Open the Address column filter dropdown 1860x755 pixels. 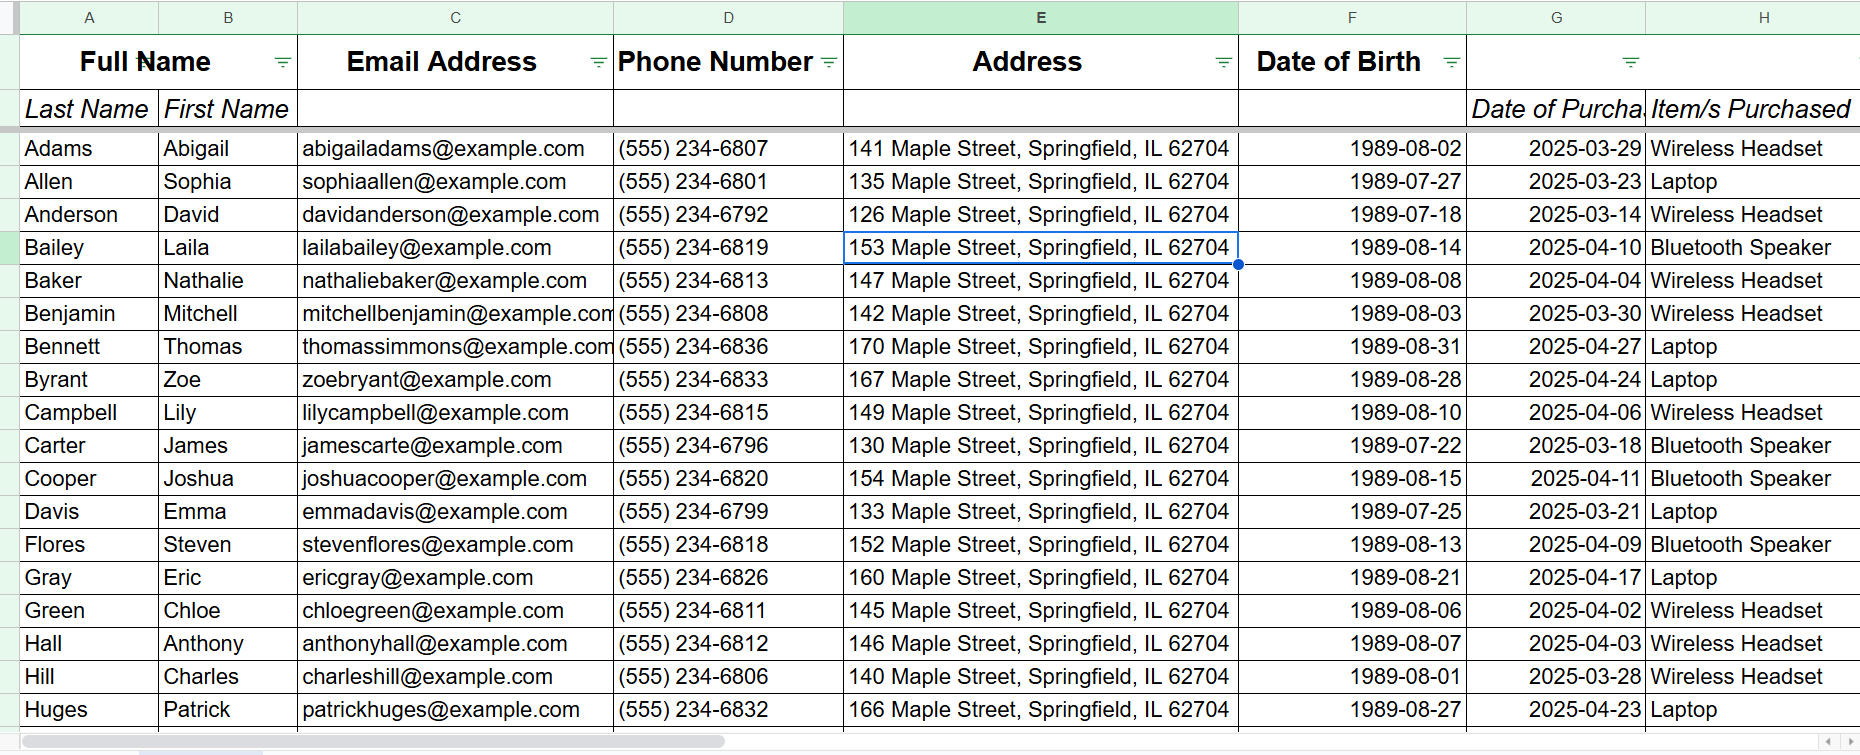1223,63
